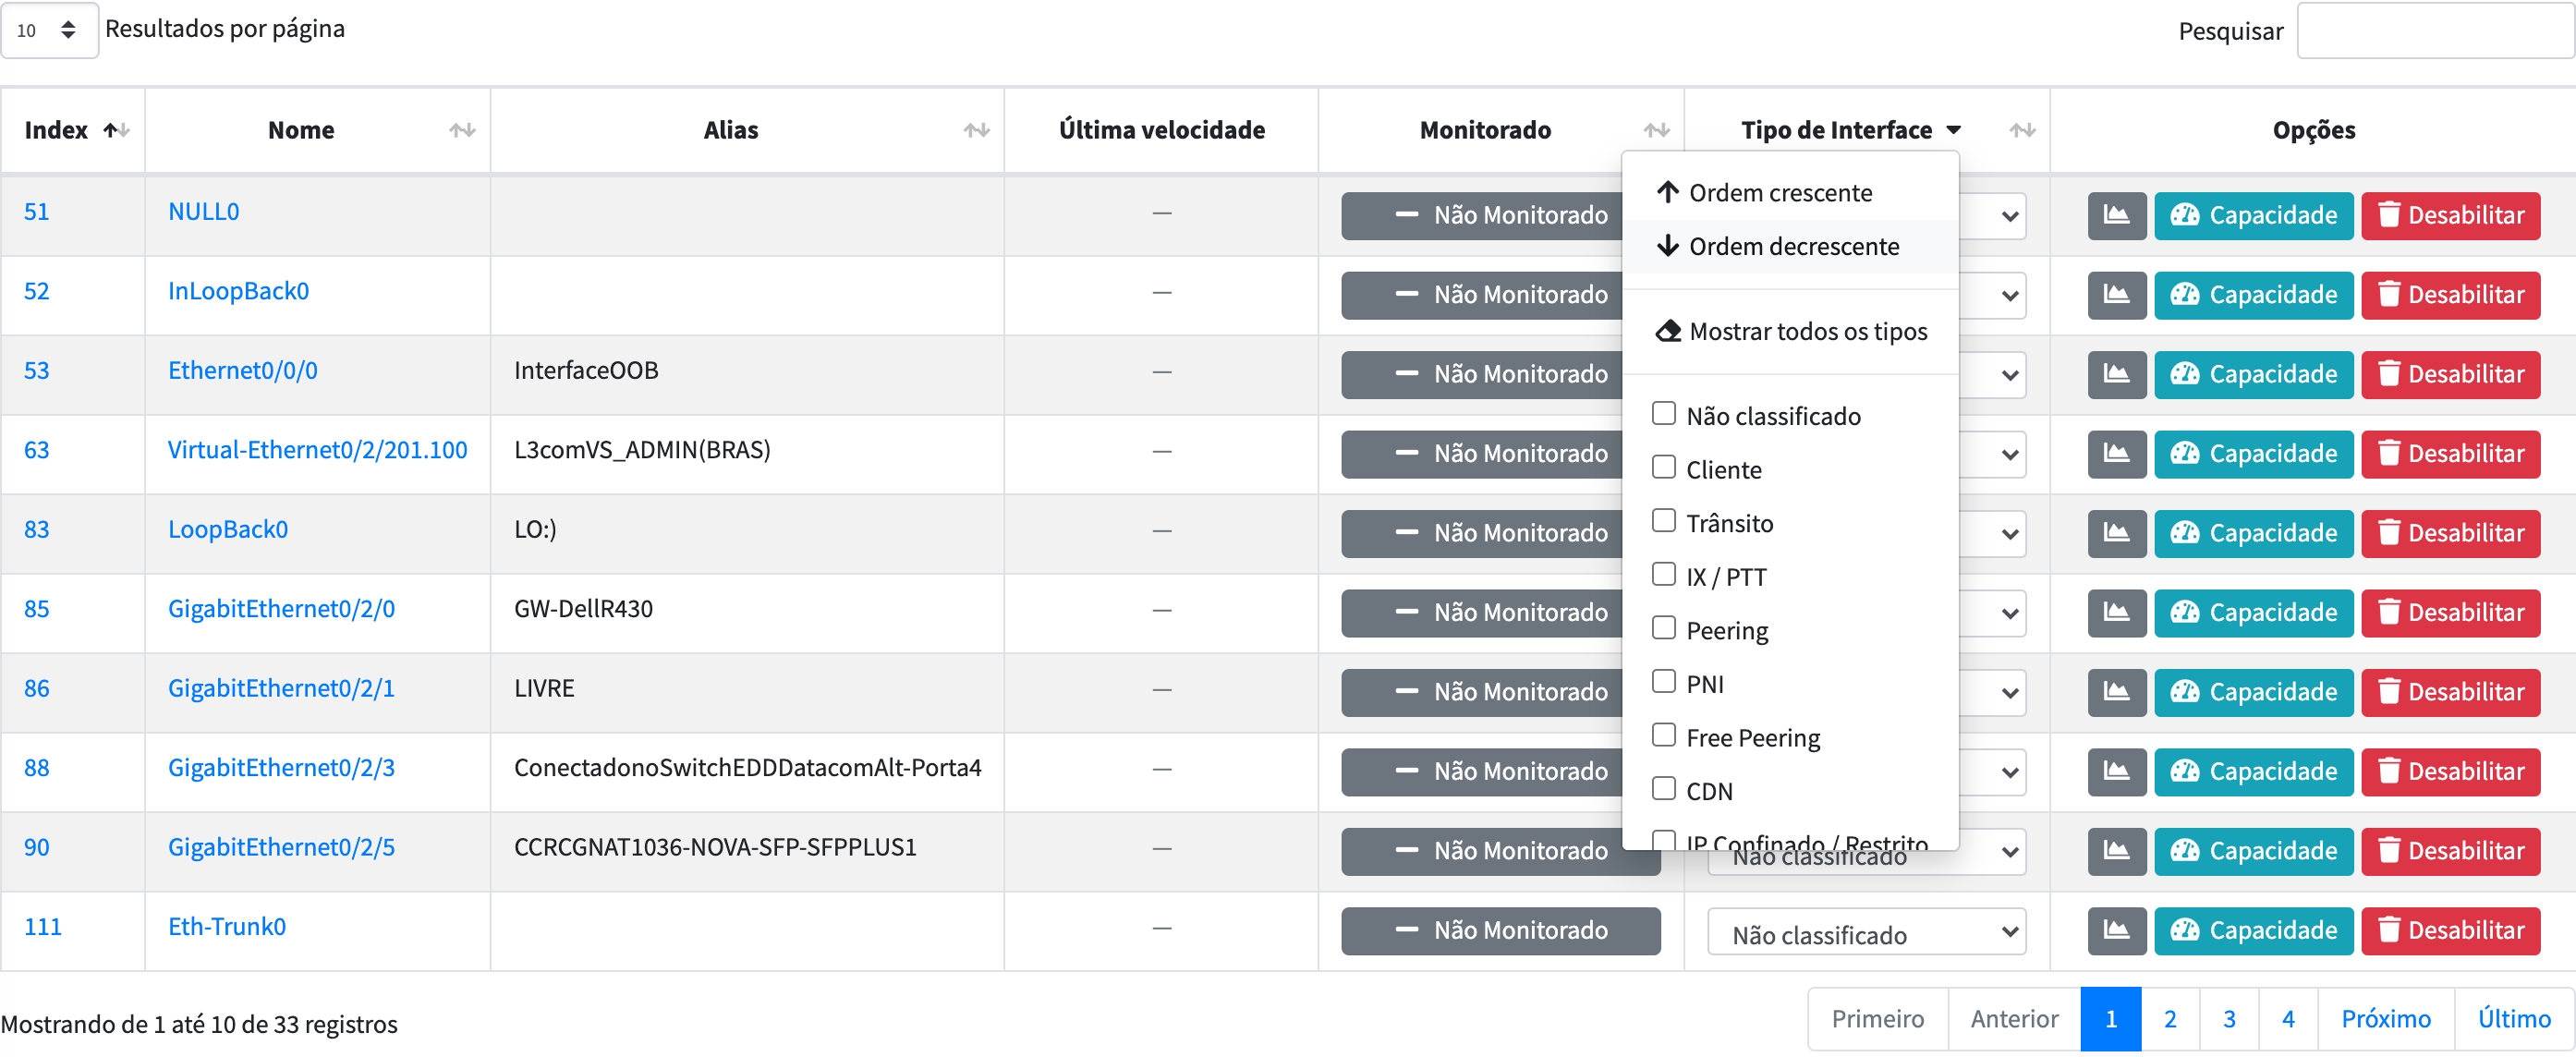Click the graph icon for Eth-Trunk0 interface
The height and width of the screenshot is (1057, 2576).
[2116, 930]
